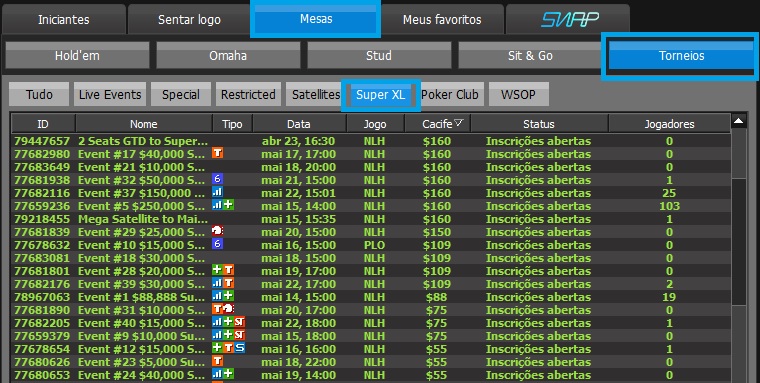Sort by Nome column header
Image resolution: width=760 pixels, height=383 pixels.
(143, 124)
